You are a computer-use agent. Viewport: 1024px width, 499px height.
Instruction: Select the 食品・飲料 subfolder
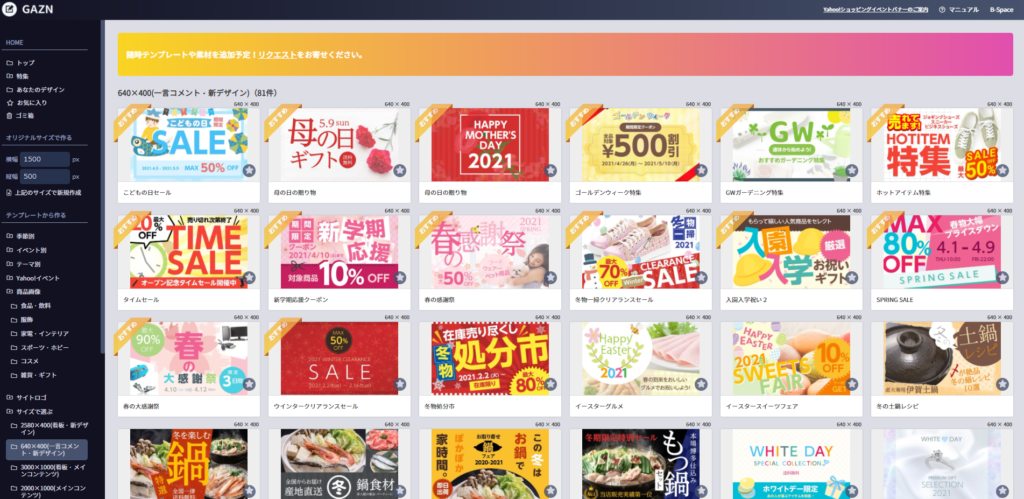(35, 306)
